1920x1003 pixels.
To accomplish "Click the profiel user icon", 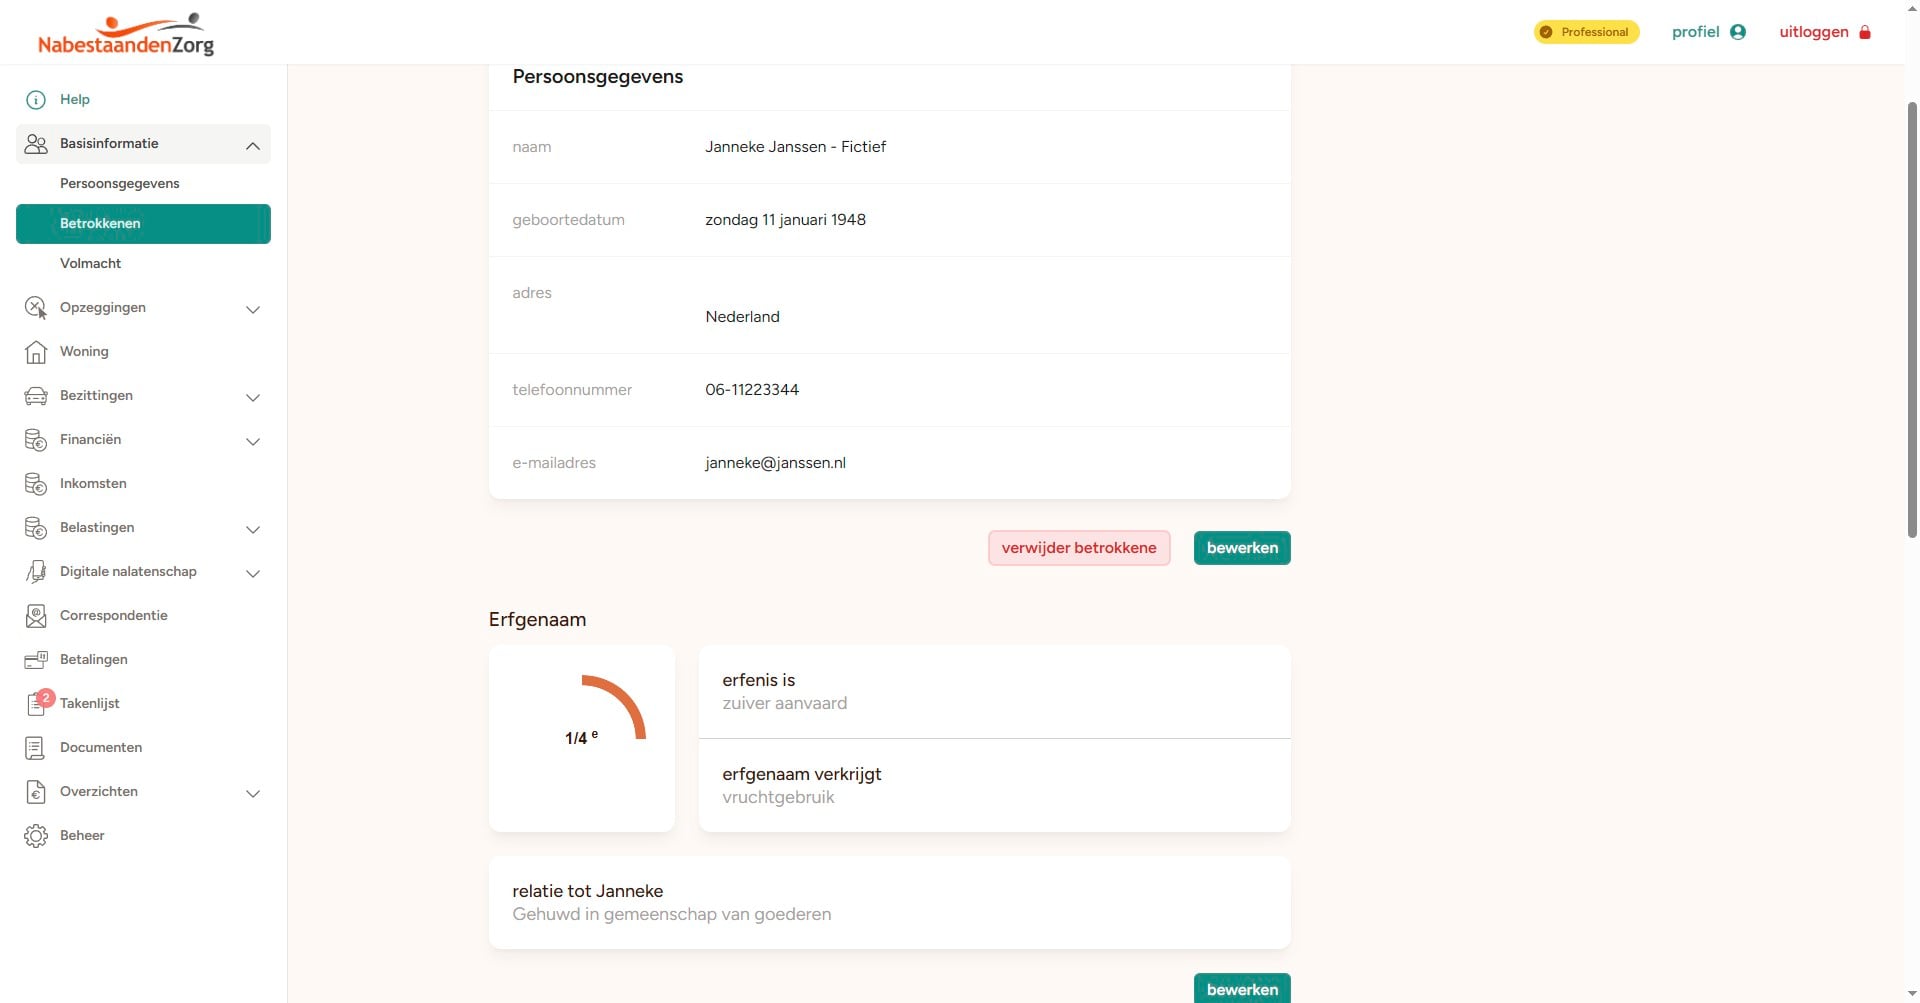I will coord(1738,32).
